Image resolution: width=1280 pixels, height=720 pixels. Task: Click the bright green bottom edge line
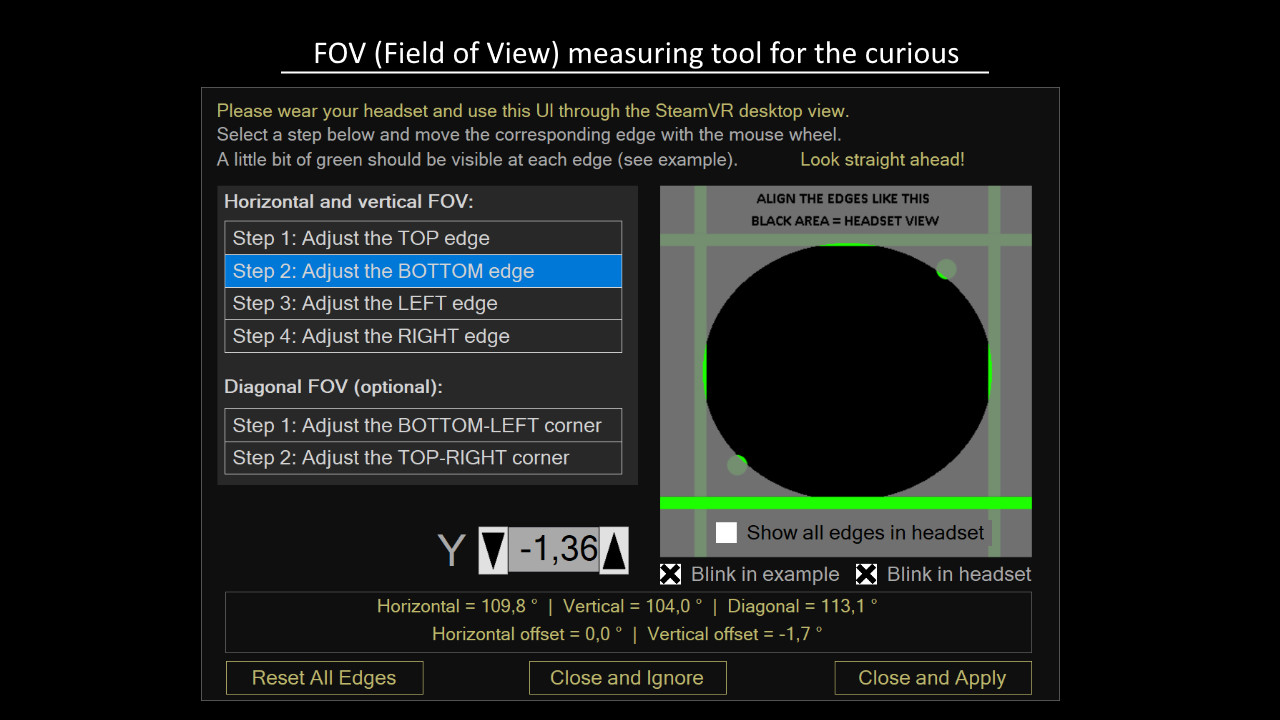click(x=845, y=501)
